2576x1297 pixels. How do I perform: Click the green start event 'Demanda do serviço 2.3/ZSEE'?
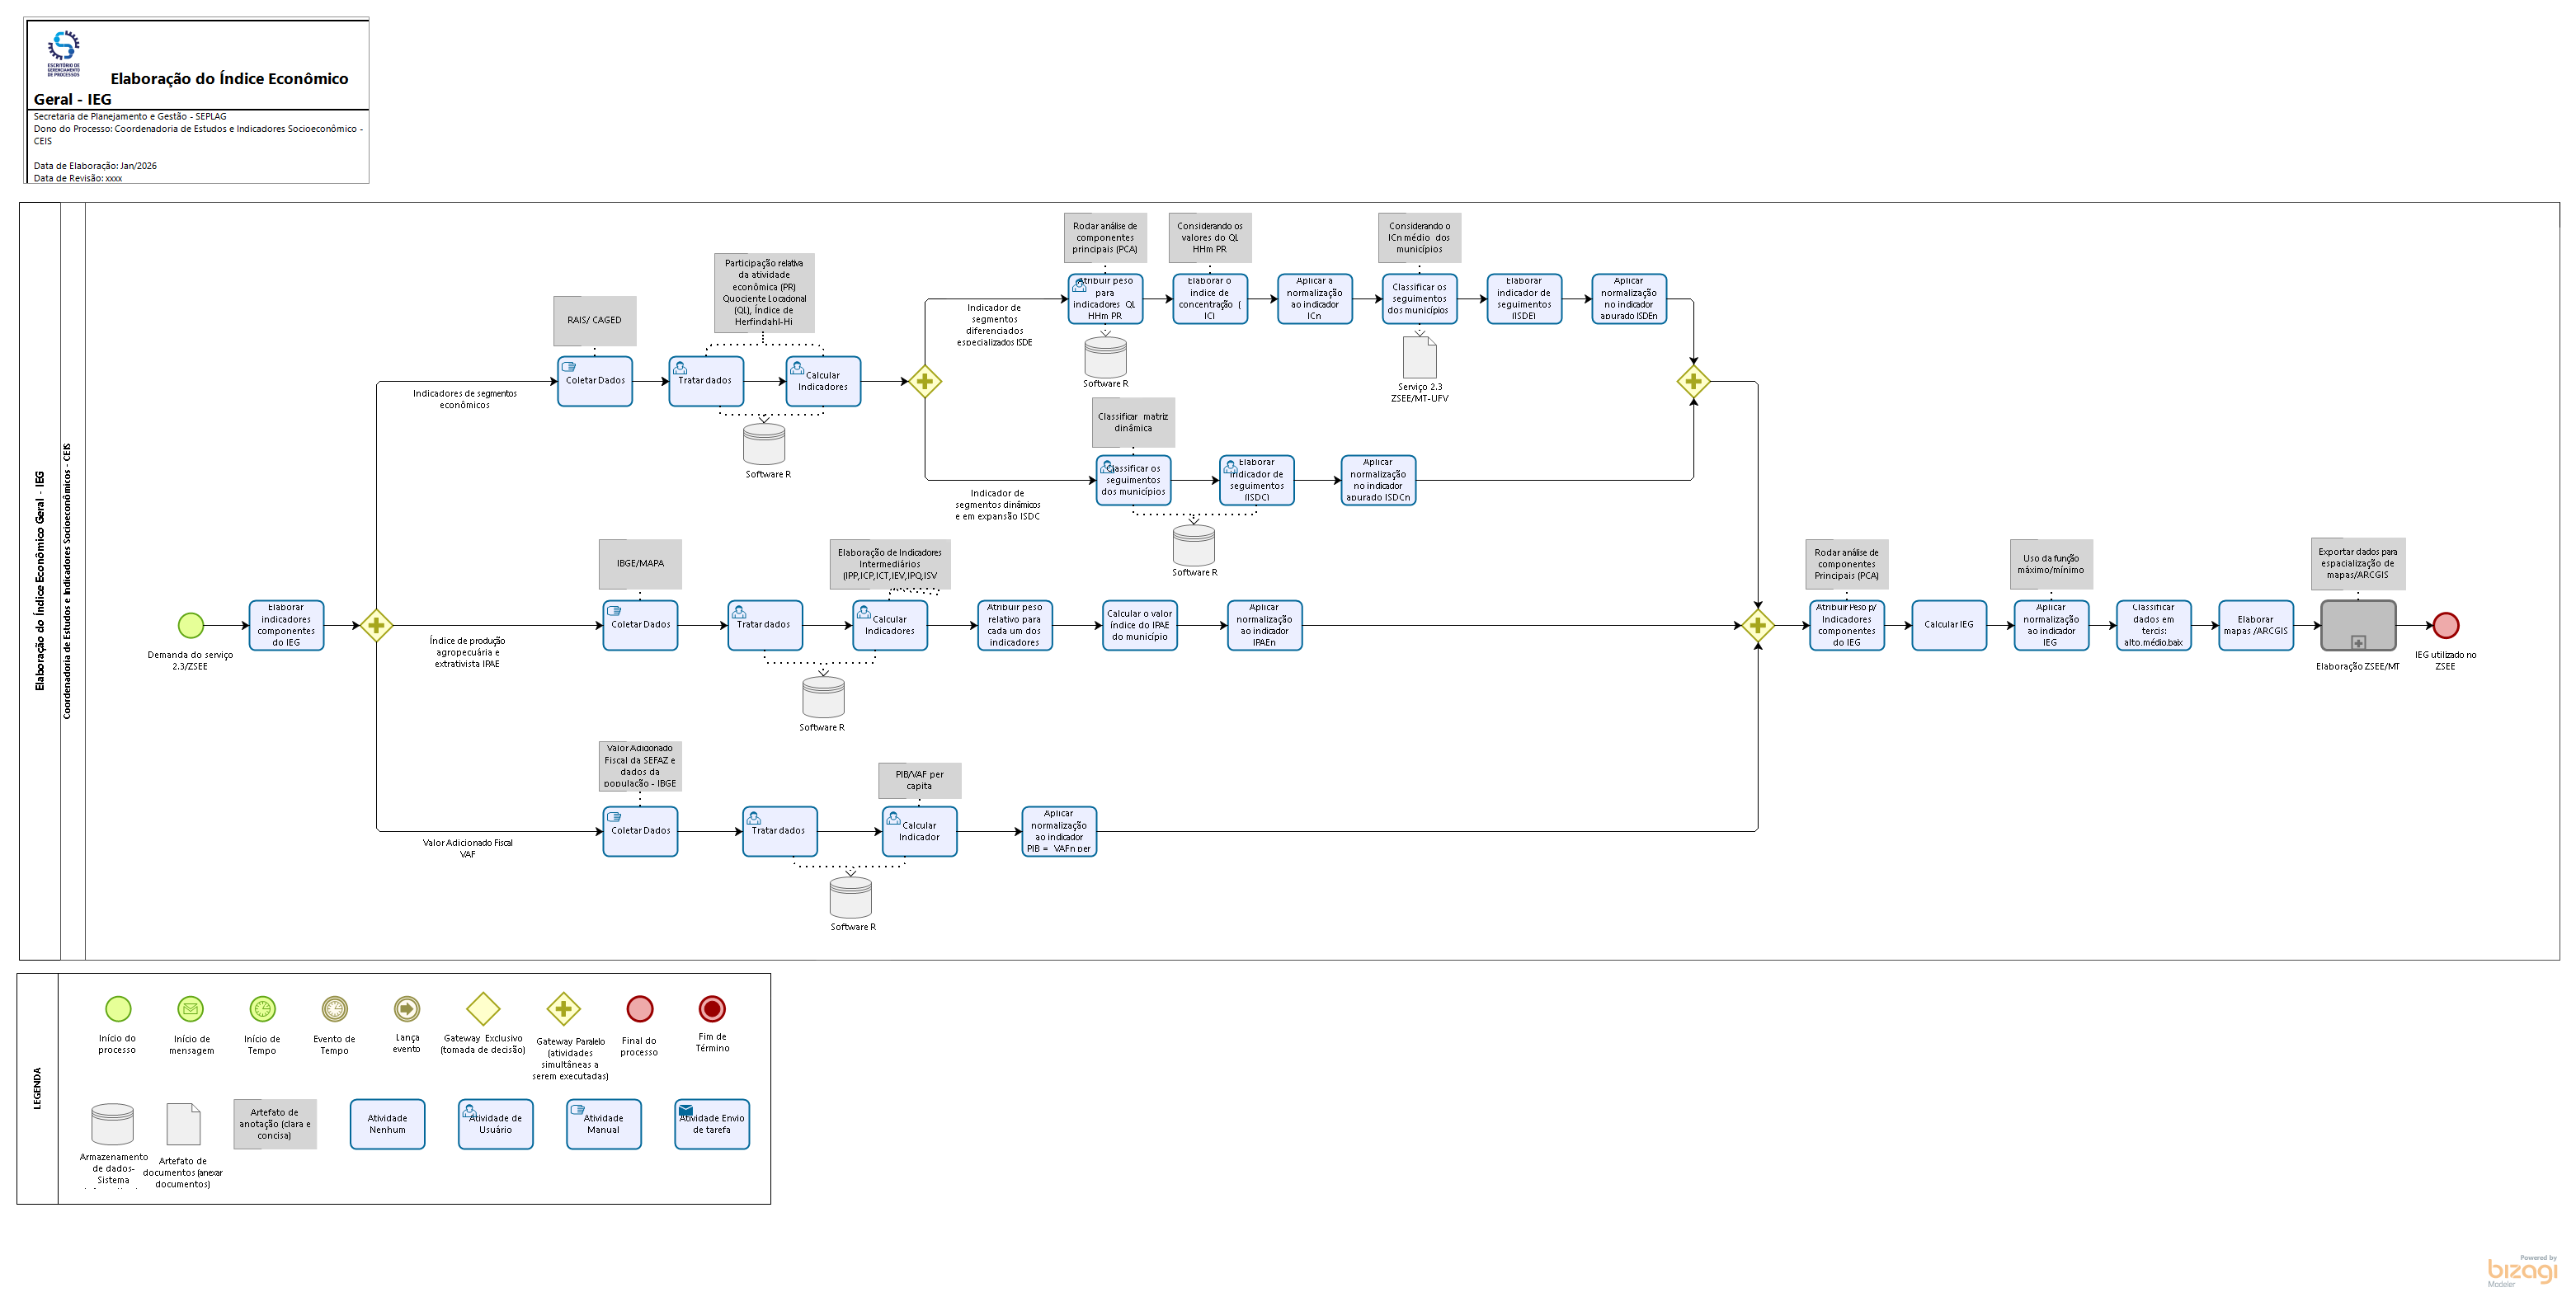[190, 625]
